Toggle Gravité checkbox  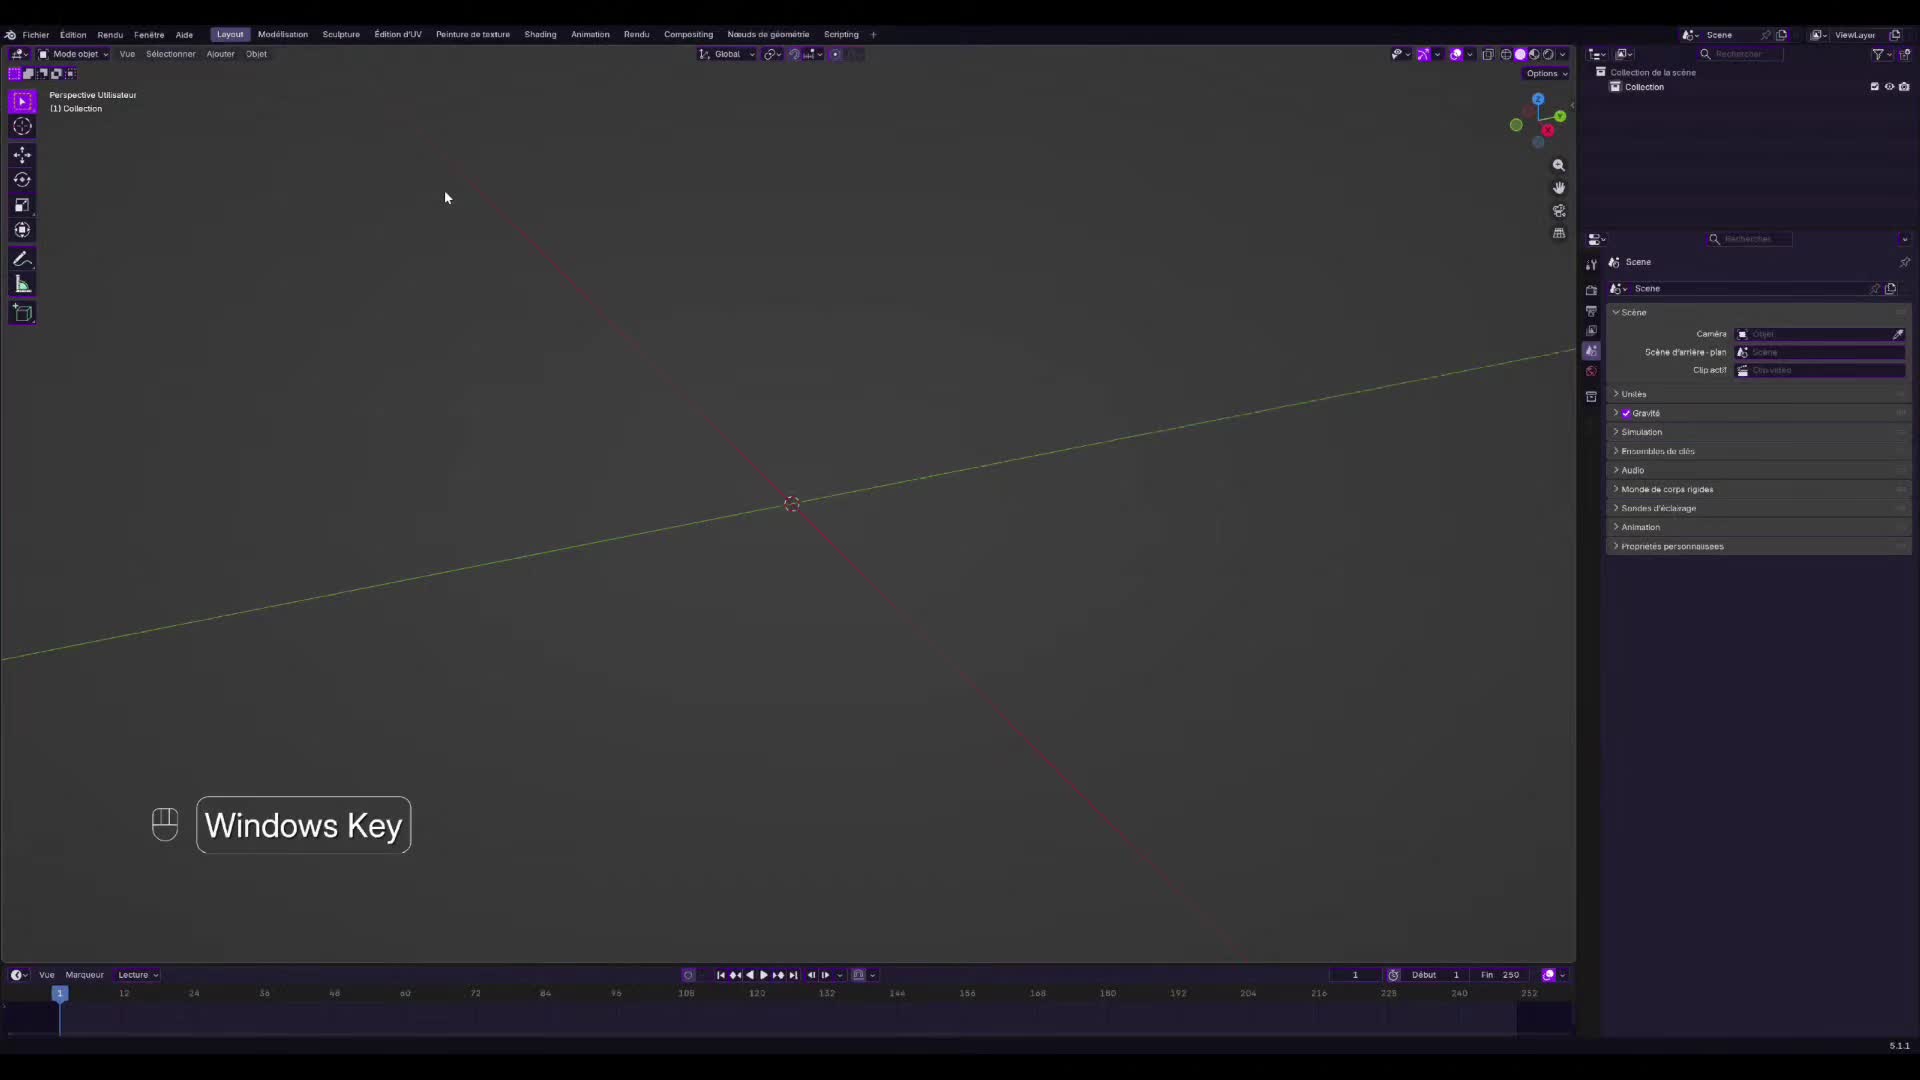pyautogui.click(x=1626, y=413)
